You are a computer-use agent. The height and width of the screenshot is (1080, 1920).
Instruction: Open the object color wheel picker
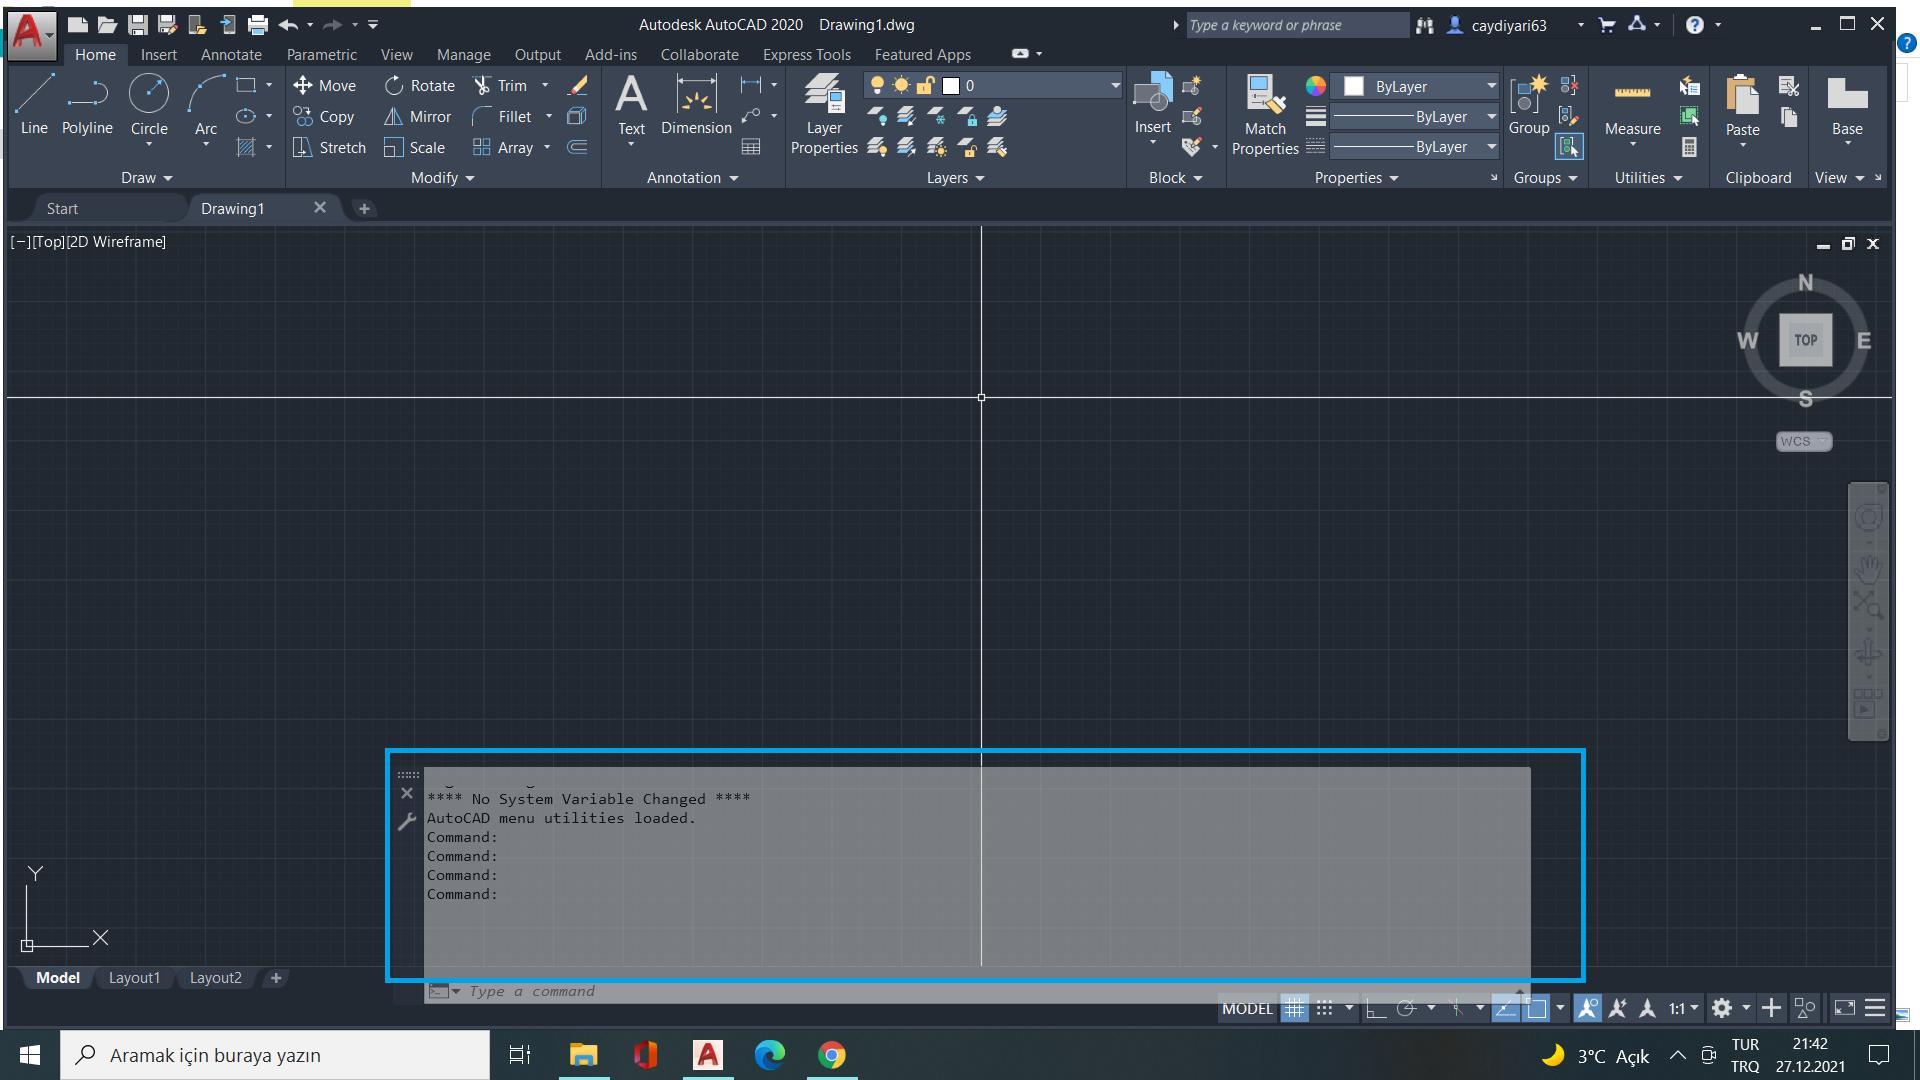(x=1315, y=86)
